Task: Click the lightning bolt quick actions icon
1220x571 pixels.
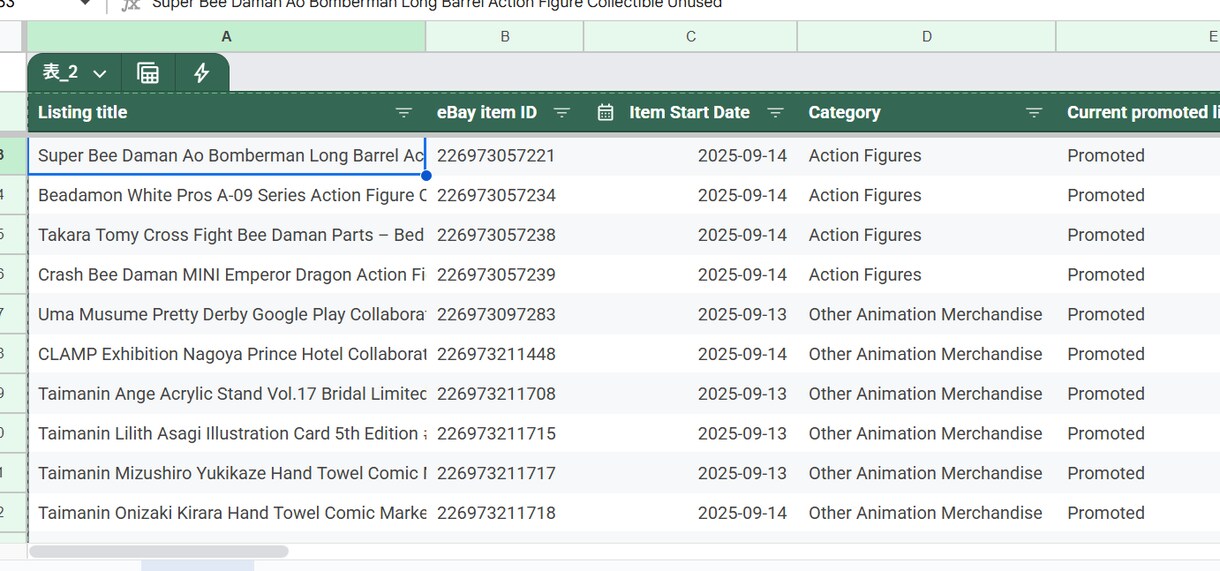Action: 201,73
